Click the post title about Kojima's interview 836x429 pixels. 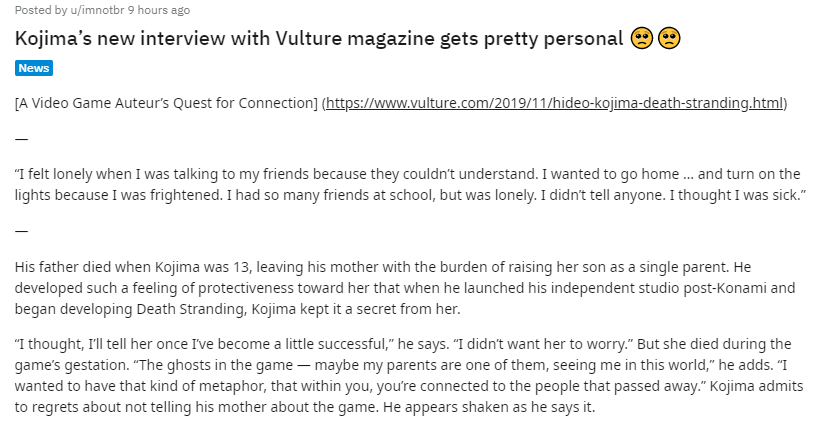[x=319, y=38]
